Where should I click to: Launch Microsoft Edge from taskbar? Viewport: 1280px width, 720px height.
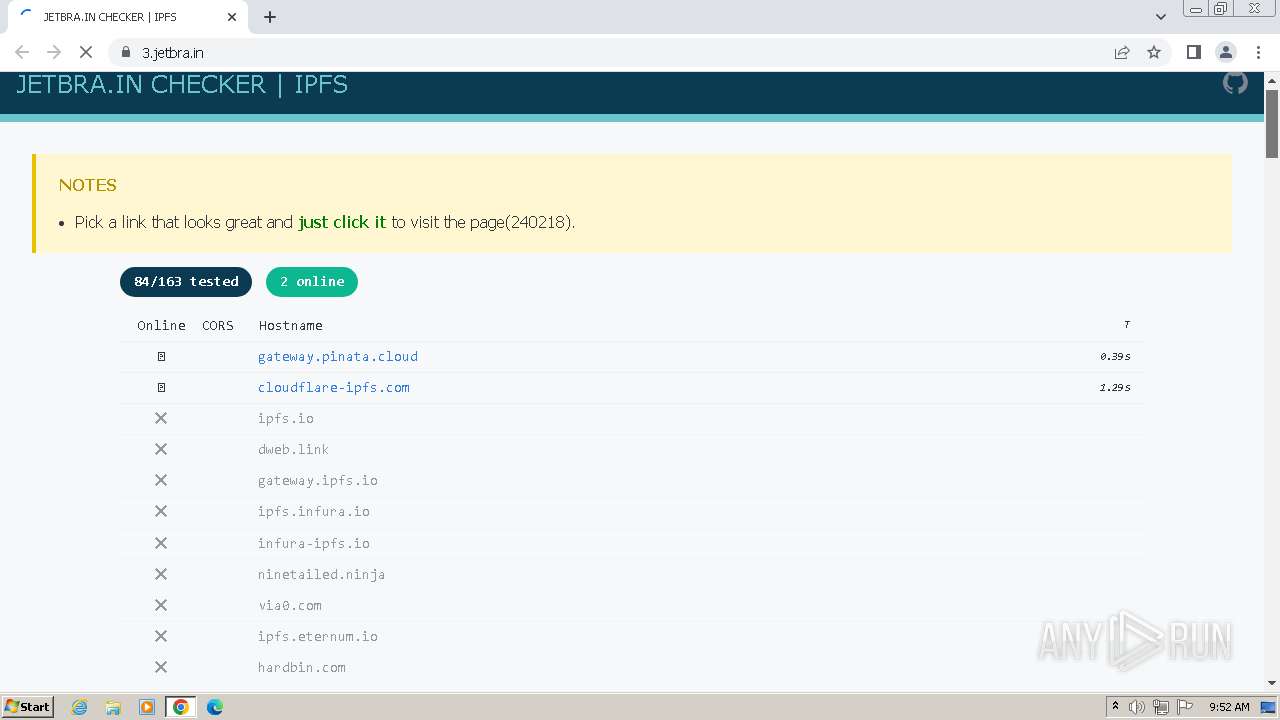(215, 707)
